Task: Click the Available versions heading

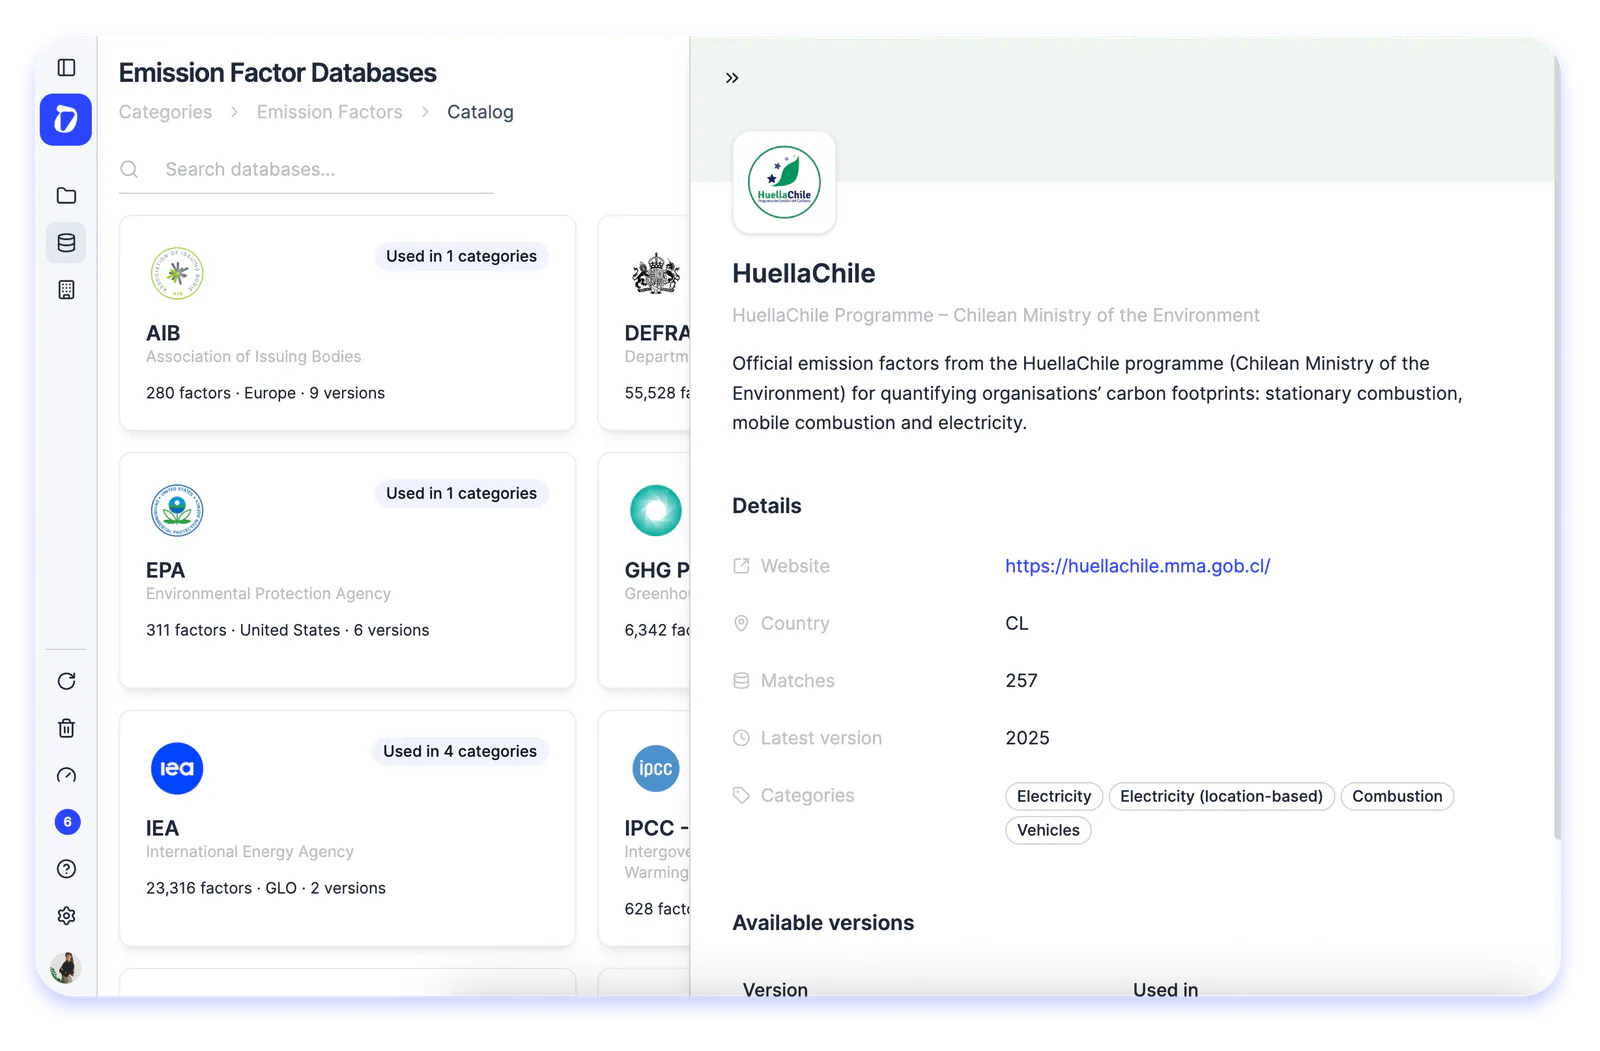Action: [x=823, y=923]
